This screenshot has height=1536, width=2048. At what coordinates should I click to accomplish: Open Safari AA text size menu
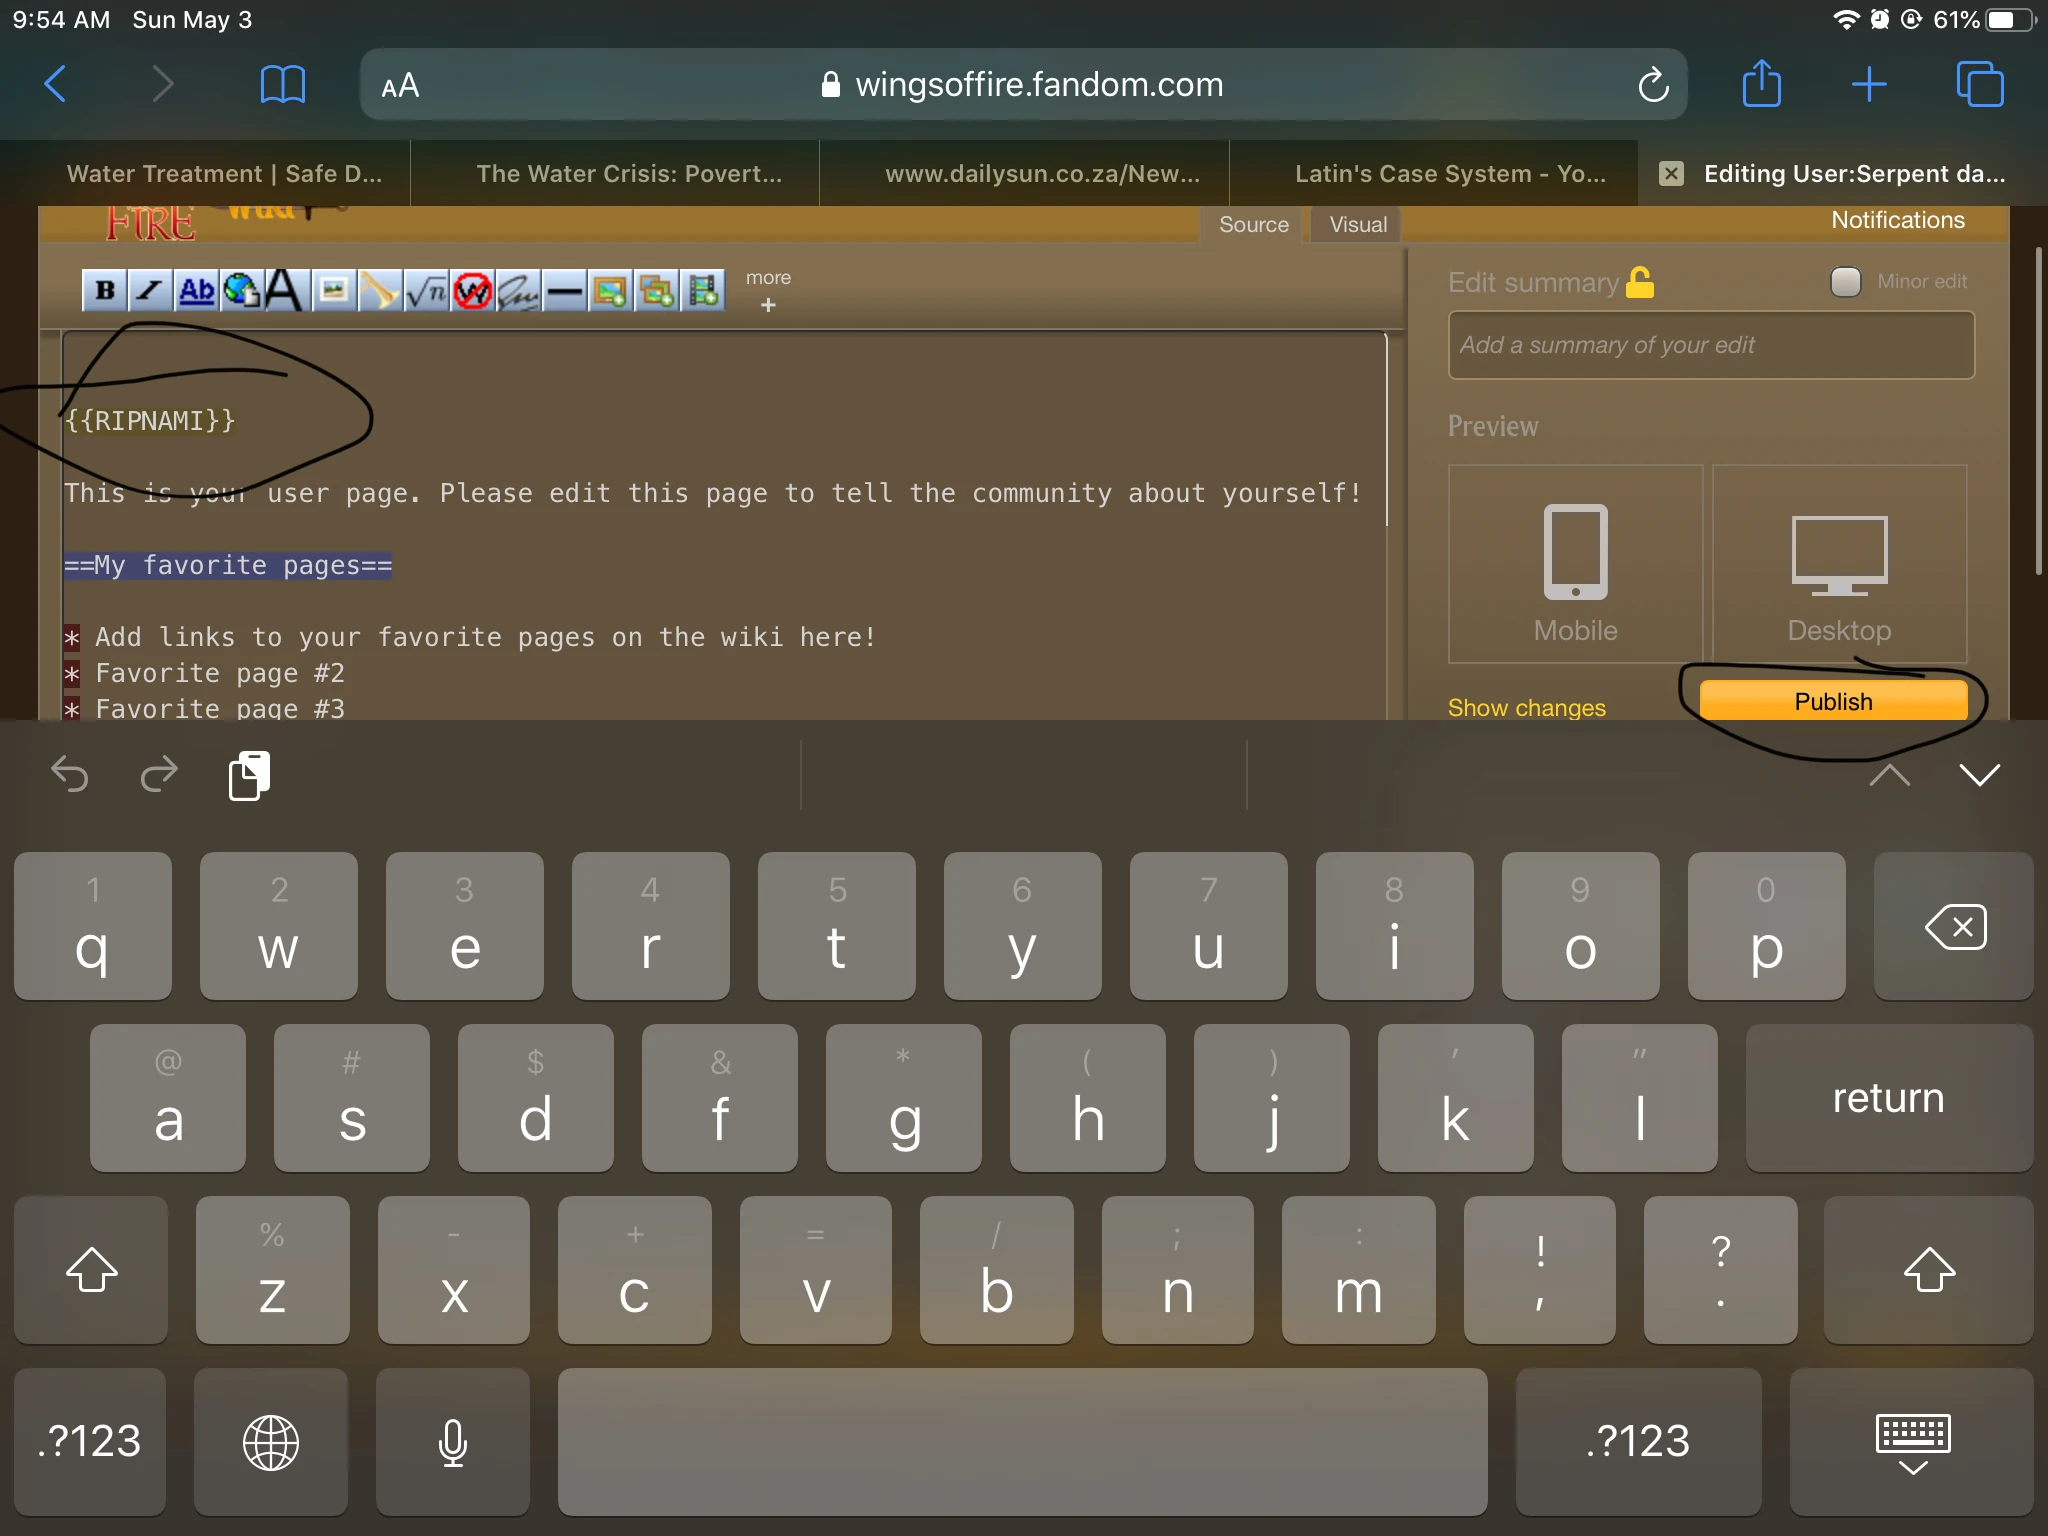tap(400, 86)
